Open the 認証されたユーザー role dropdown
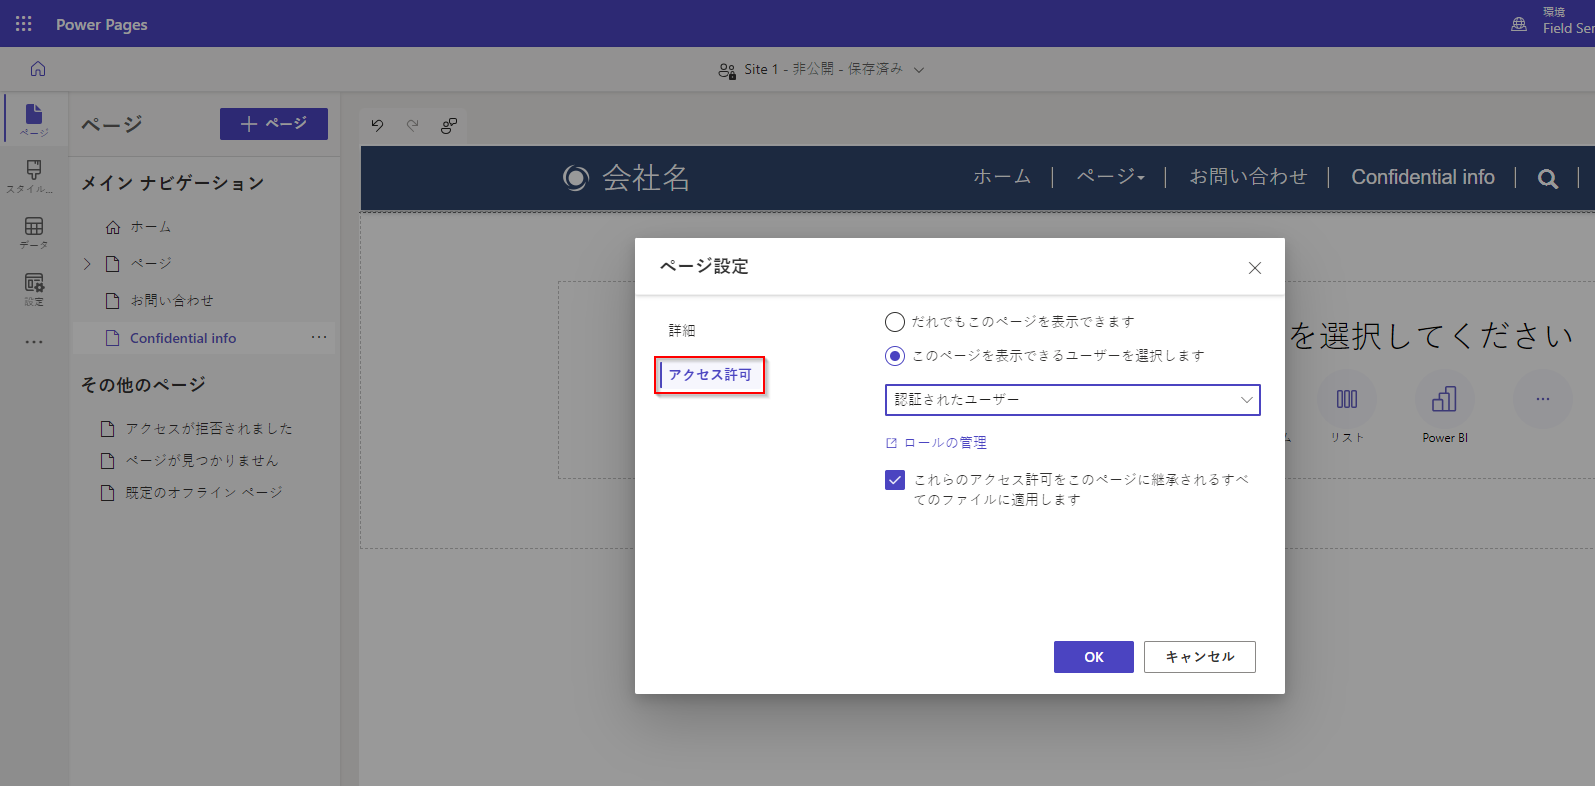Image resolution: width=1595 pixels, height=786 pixels. 1073,400
